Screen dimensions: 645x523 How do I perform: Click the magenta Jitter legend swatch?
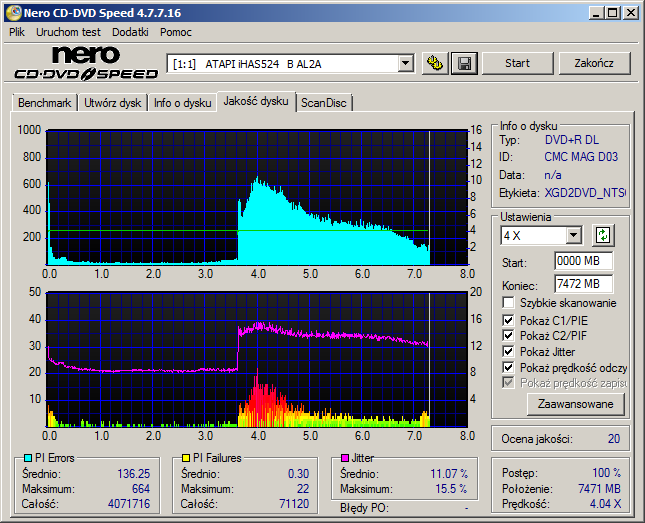pos(345,458)
